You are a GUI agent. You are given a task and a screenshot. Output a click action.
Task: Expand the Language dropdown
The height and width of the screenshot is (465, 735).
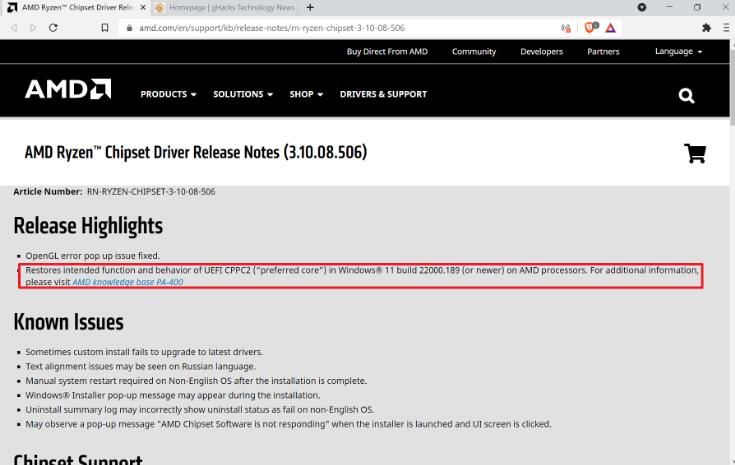coord(678,52)
